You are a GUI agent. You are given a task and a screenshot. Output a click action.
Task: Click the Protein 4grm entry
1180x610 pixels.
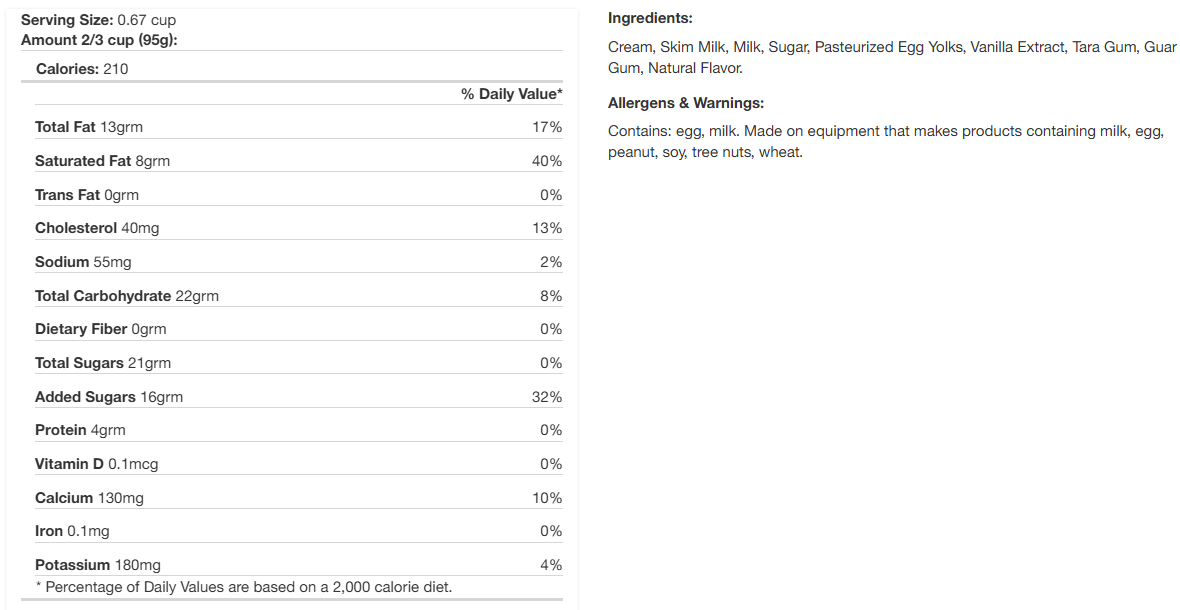coord(80,430)
